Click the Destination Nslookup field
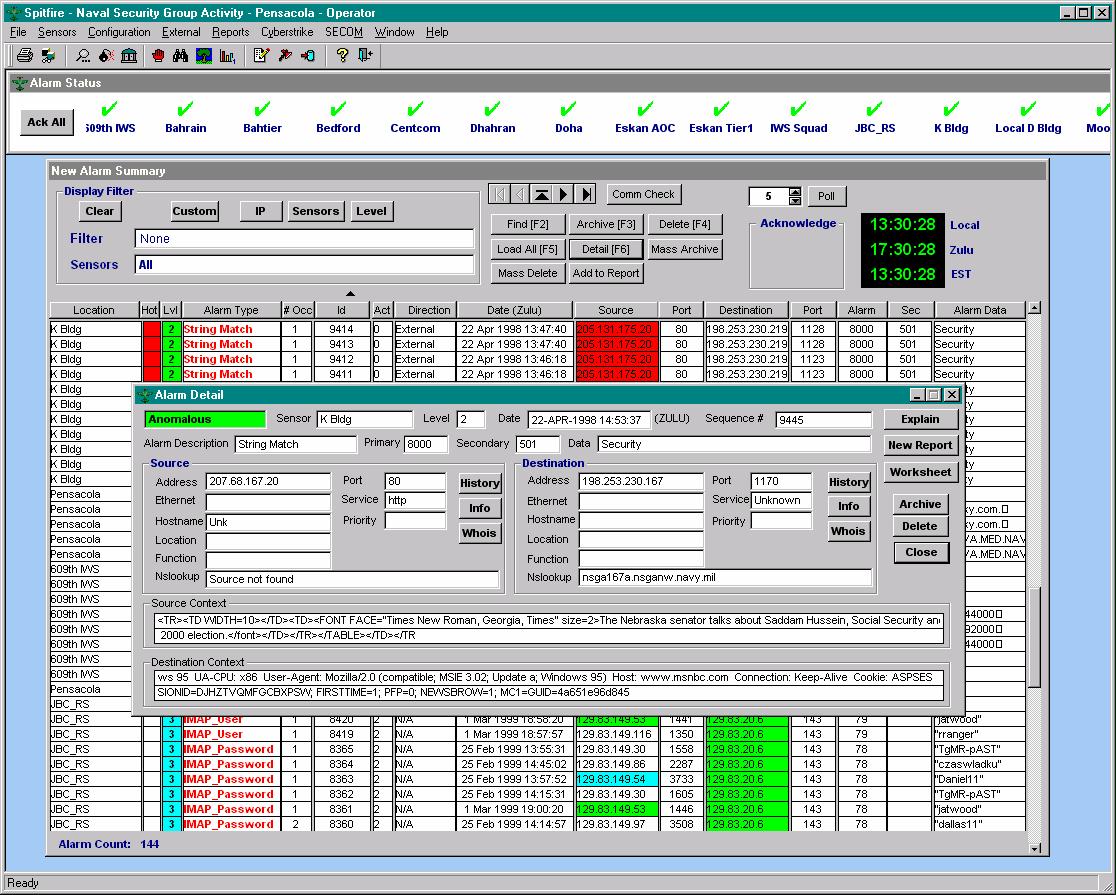The image size is (1116, 895). click(725, 577)
